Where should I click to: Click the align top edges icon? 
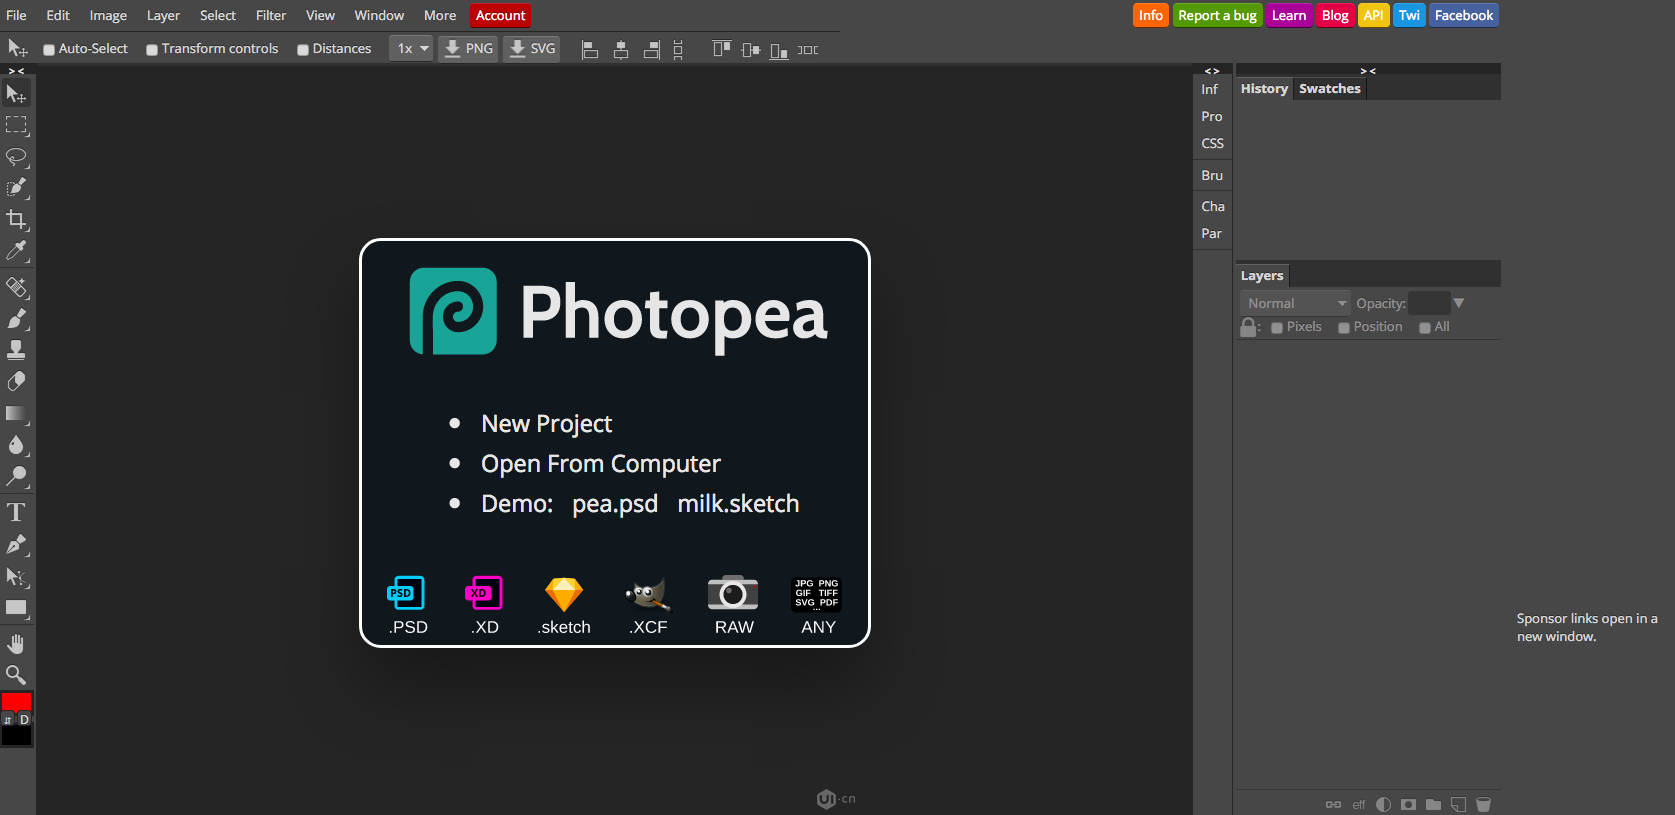[x=721, y=49]
